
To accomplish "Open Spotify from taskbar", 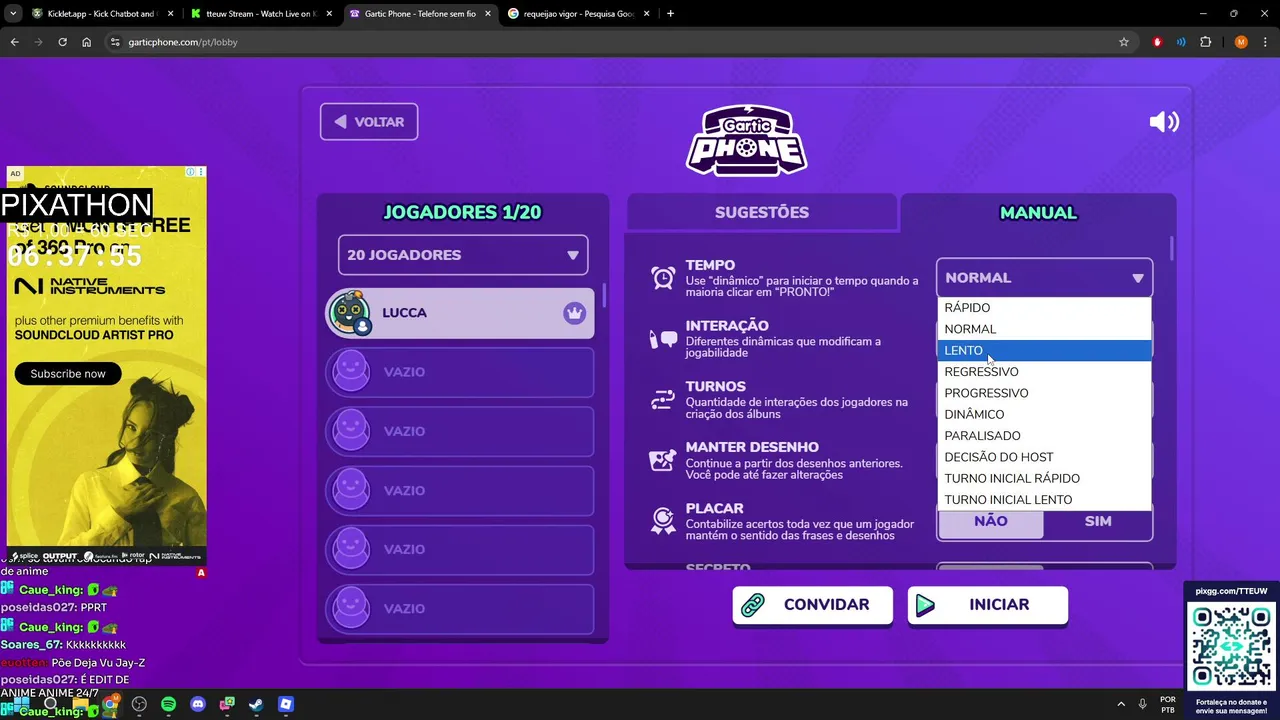I will coord(169,705).
